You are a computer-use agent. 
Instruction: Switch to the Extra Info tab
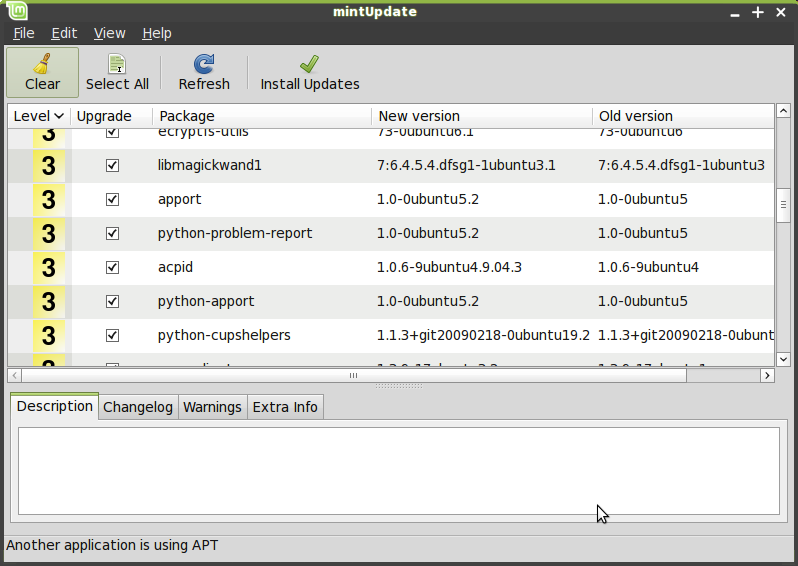(x=285, y=407)
